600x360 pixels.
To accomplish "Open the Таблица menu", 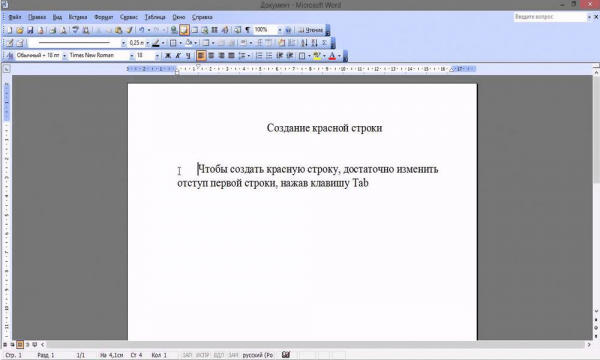I will tap(155, 17).
